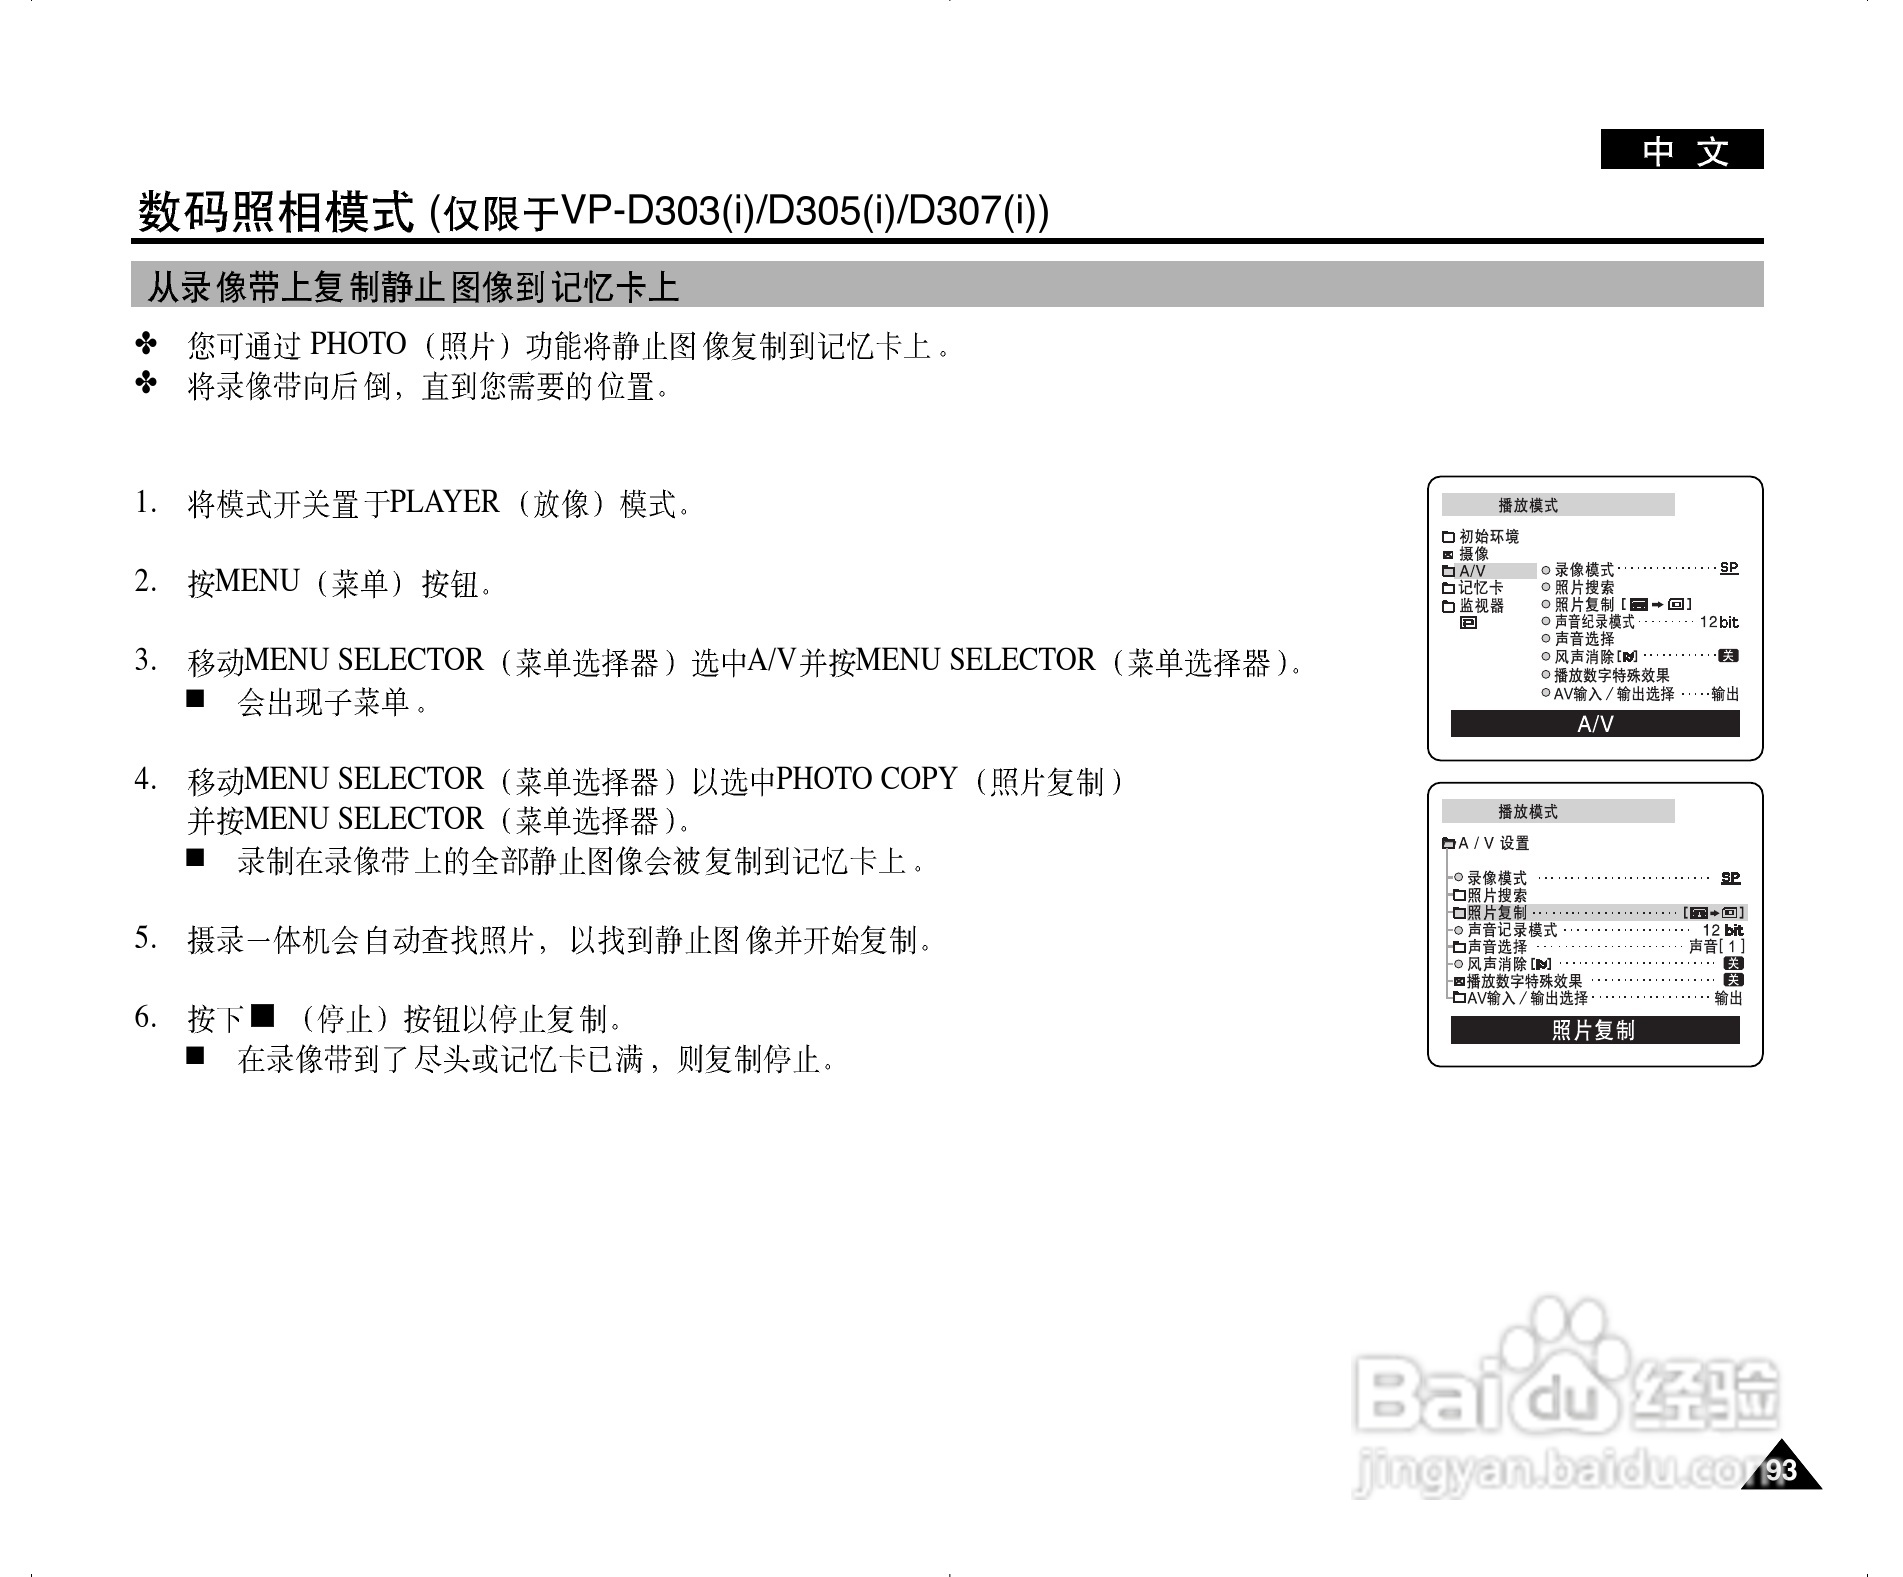Select 录像模式 bullet in A/V 设置 screen
Image resolution: width=1903 pixels, height=1577 pixels.
1459,877
